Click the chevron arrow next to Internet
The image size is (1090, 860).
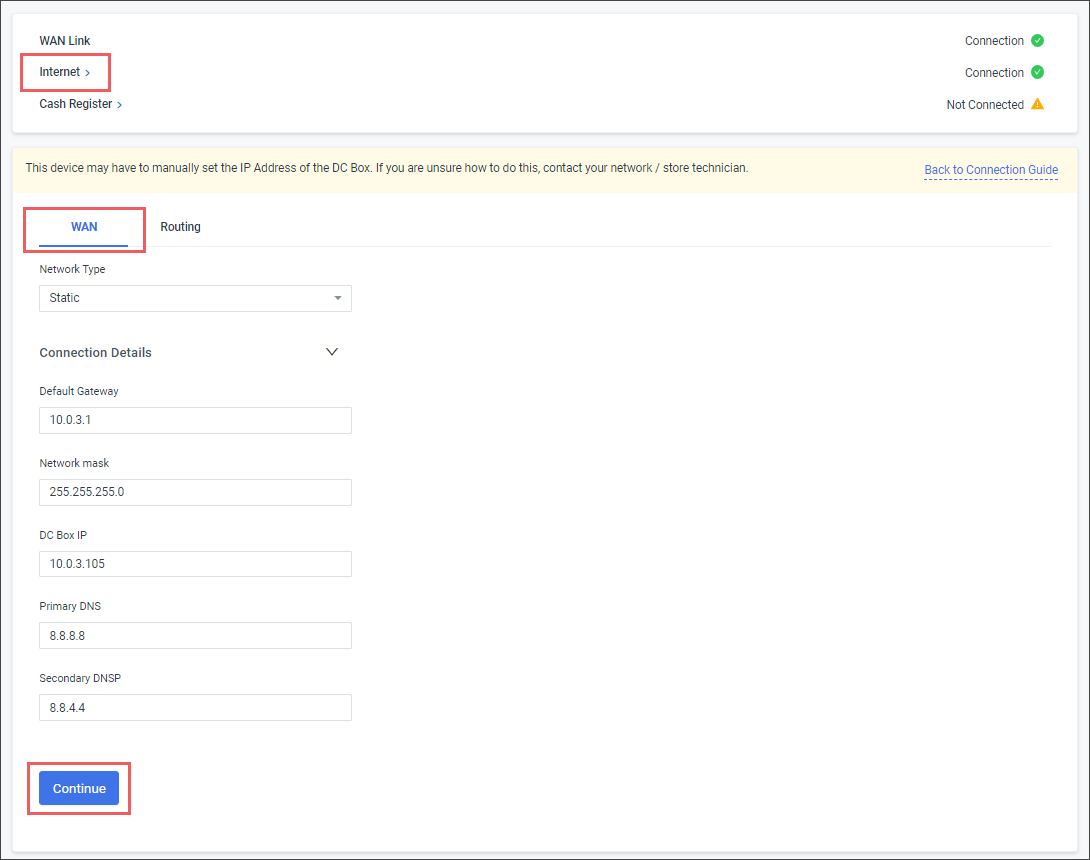[x=88, y=73]
